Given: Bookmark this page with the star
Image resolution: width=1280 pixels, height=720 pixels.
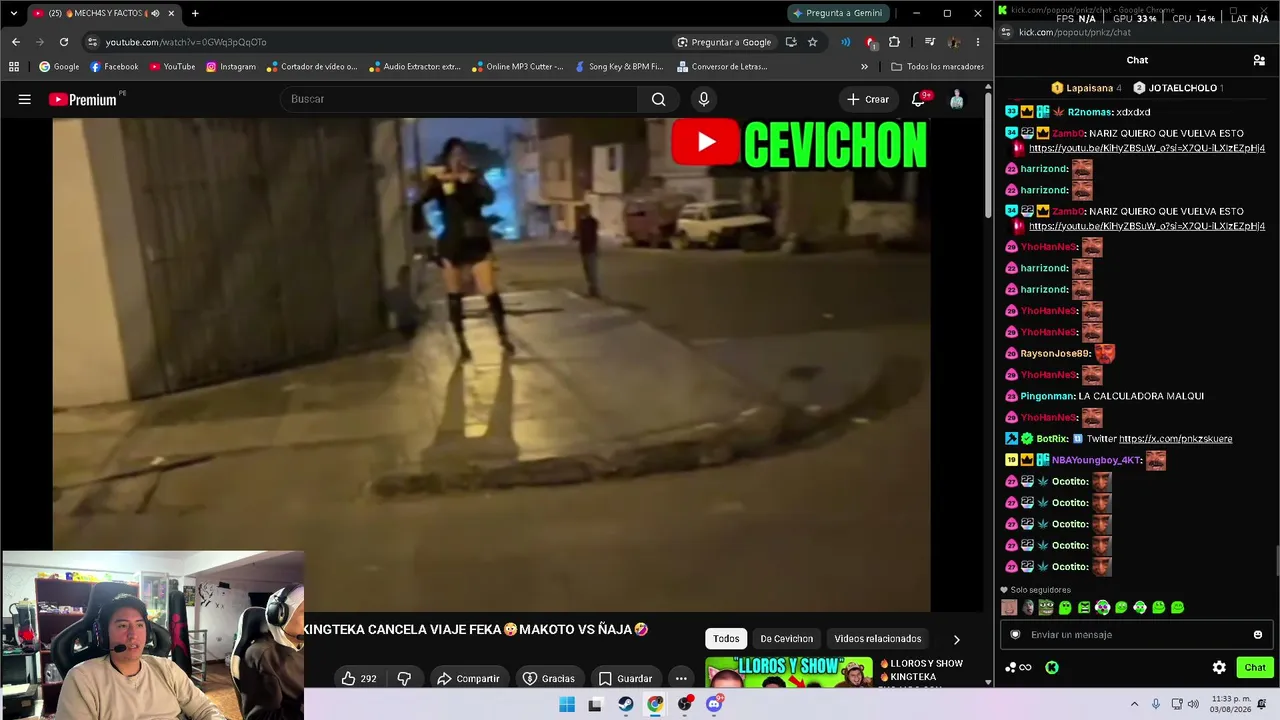Looking at the screenshot, I should (x=813, y=42).
